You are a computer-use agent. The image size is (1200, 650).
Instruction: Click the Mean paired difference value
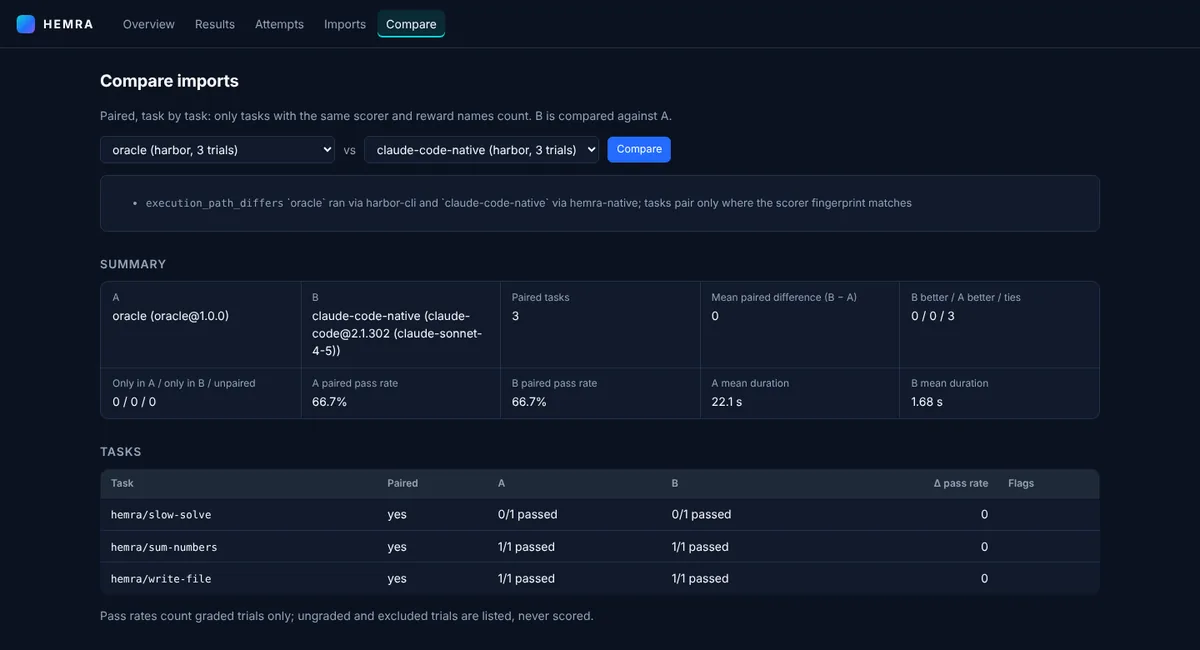[x=715, y=316]
